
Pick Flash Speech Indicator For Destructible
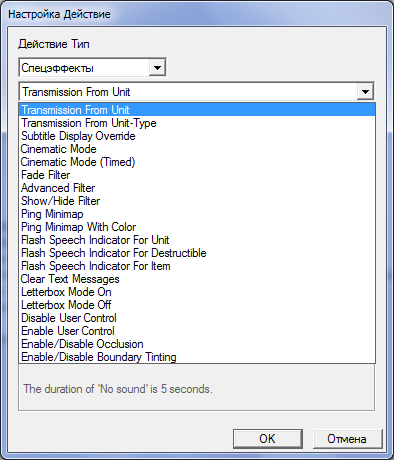click(197, 253)
